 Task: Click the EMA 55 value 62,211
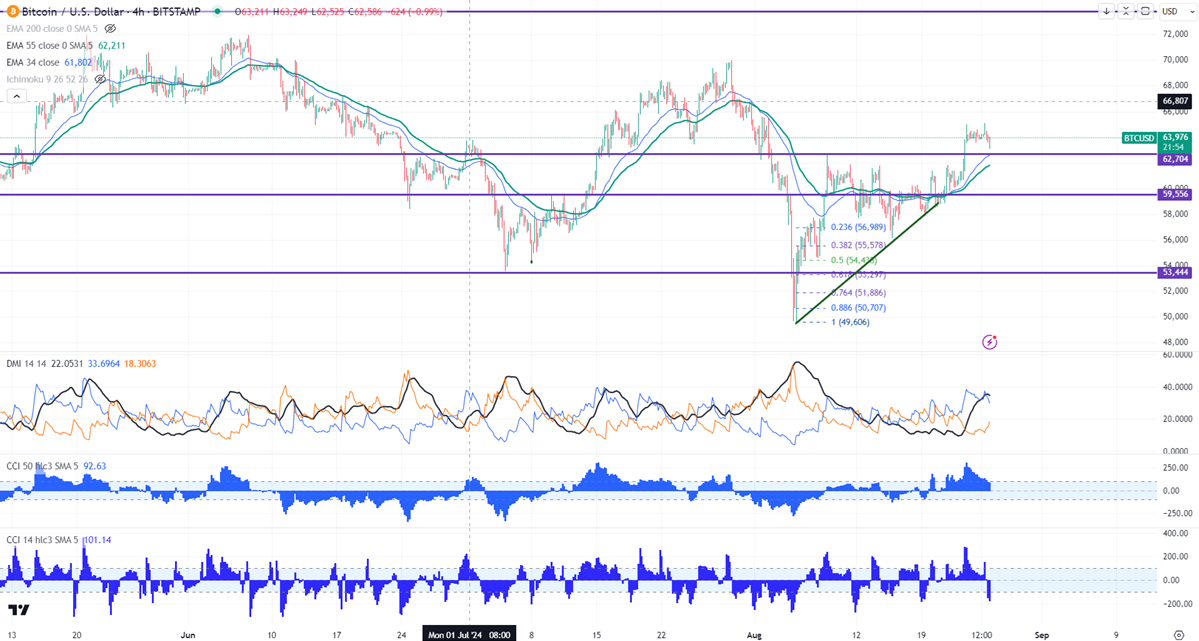(x=112, y=45)
